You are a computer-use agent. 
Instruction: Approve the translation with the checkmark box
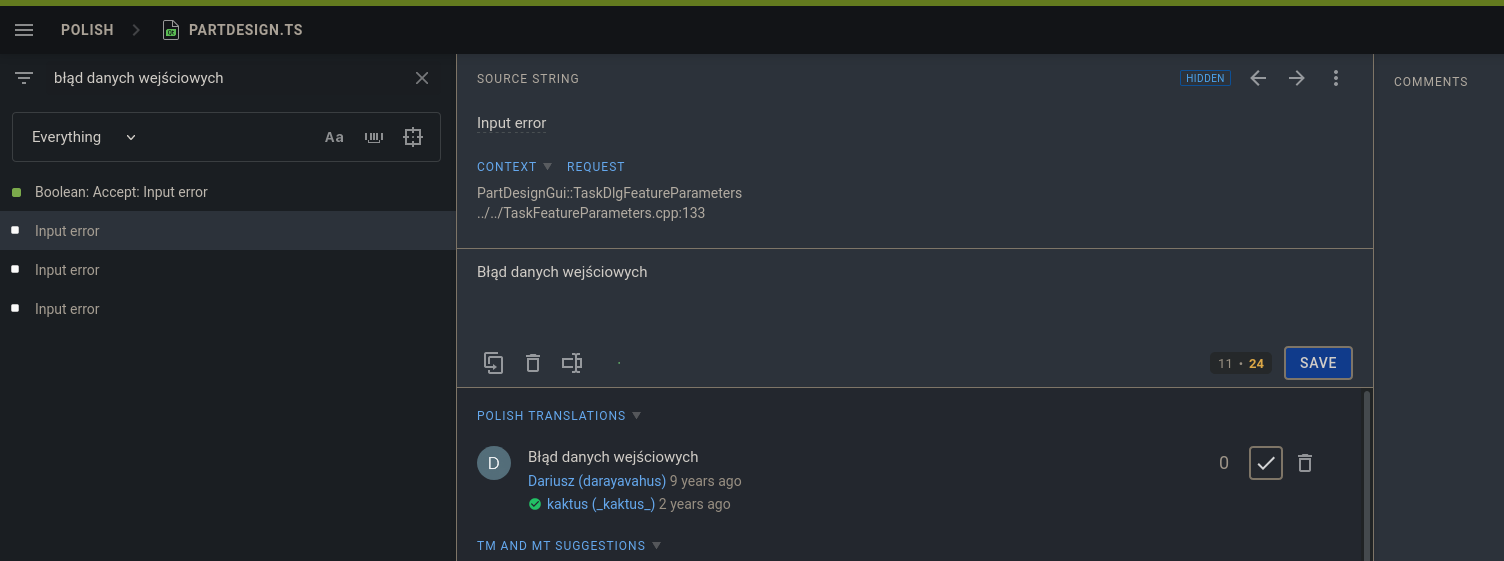click(1266, 463)
